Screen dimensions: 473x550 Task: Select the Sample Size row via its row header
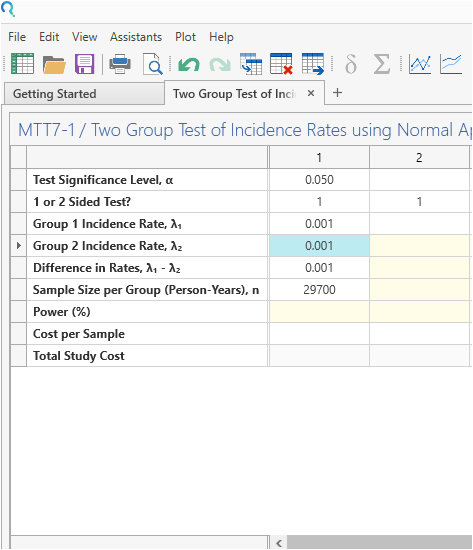coord(19,290)
